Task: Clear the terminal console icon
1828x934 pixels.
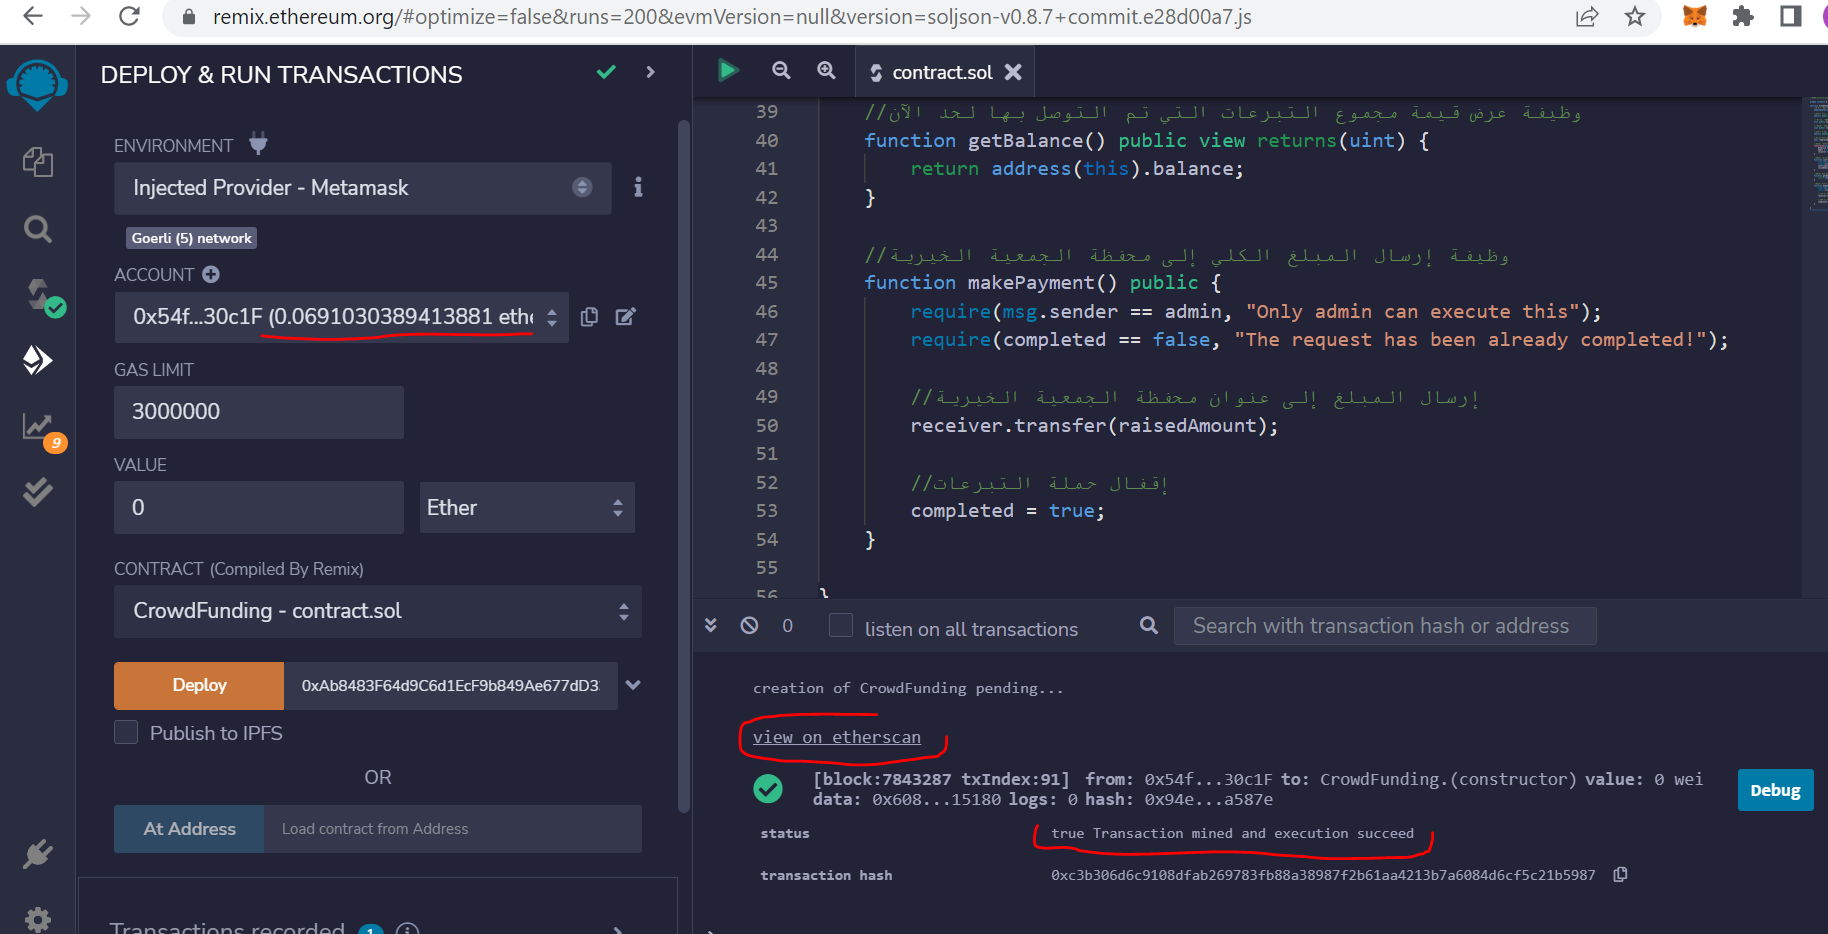Action: 749,625
